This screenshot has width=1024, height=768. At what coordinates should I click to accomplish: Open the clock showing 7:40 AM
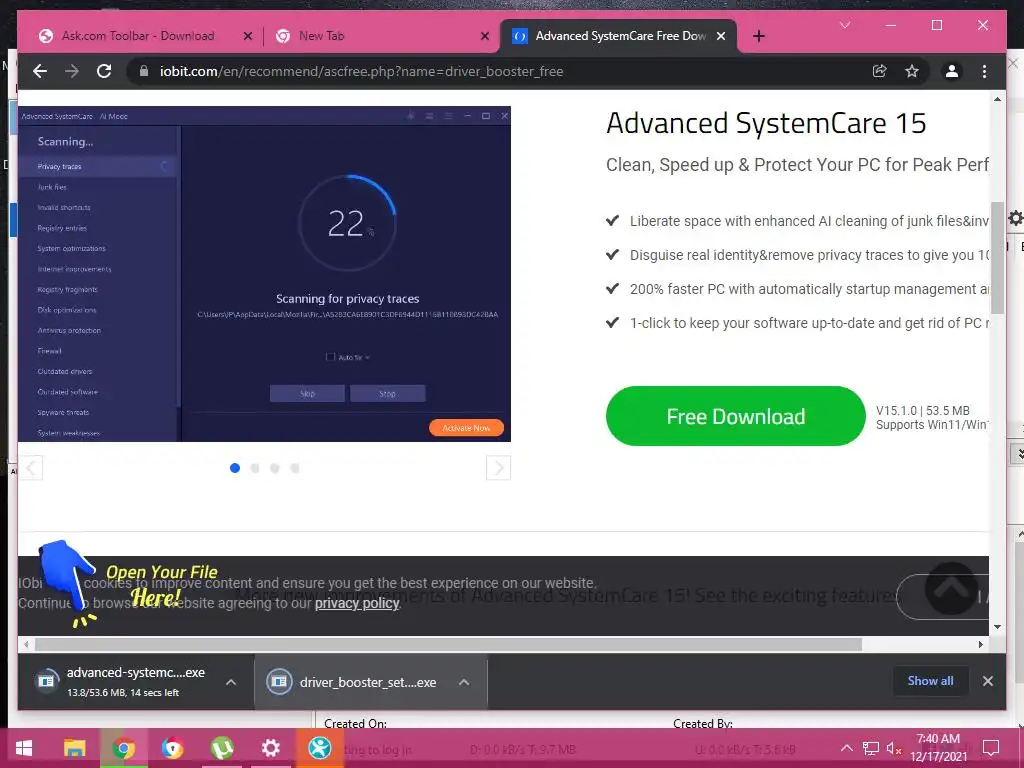pyautogui.click(x=938, y=748)
